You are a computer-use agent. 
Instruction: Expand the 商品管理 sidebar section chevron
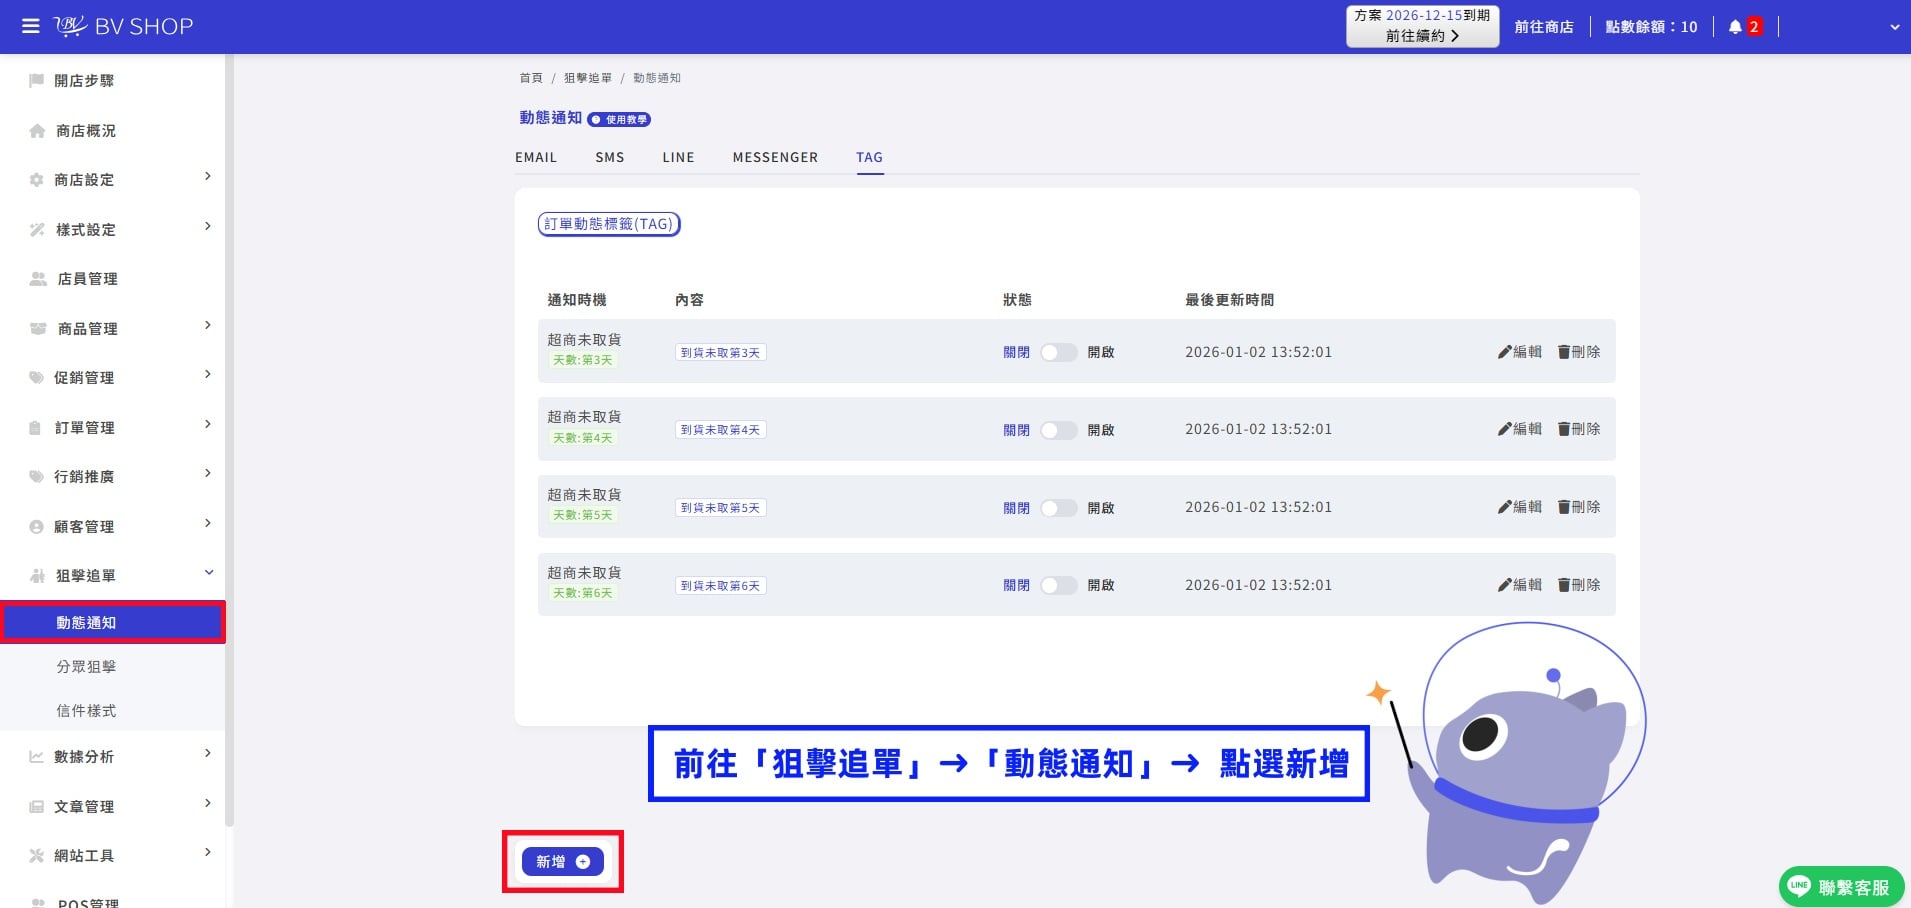(x=208, y=325)
